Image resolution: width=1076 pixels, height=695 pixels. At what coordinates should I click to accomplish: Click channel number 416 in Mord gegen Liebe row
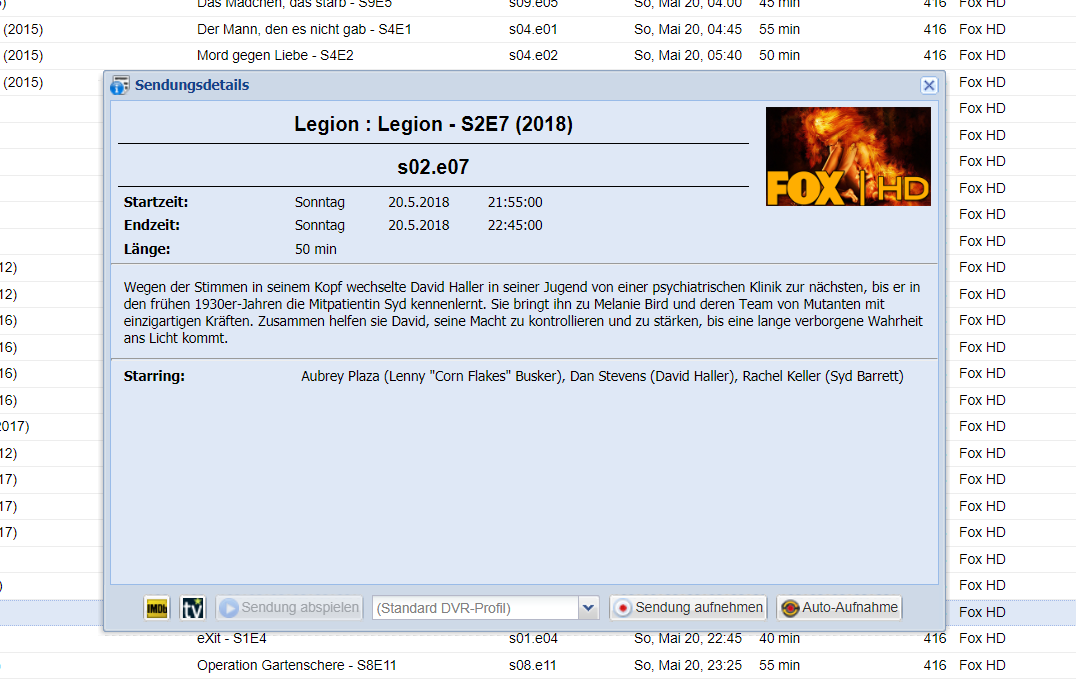935,56
